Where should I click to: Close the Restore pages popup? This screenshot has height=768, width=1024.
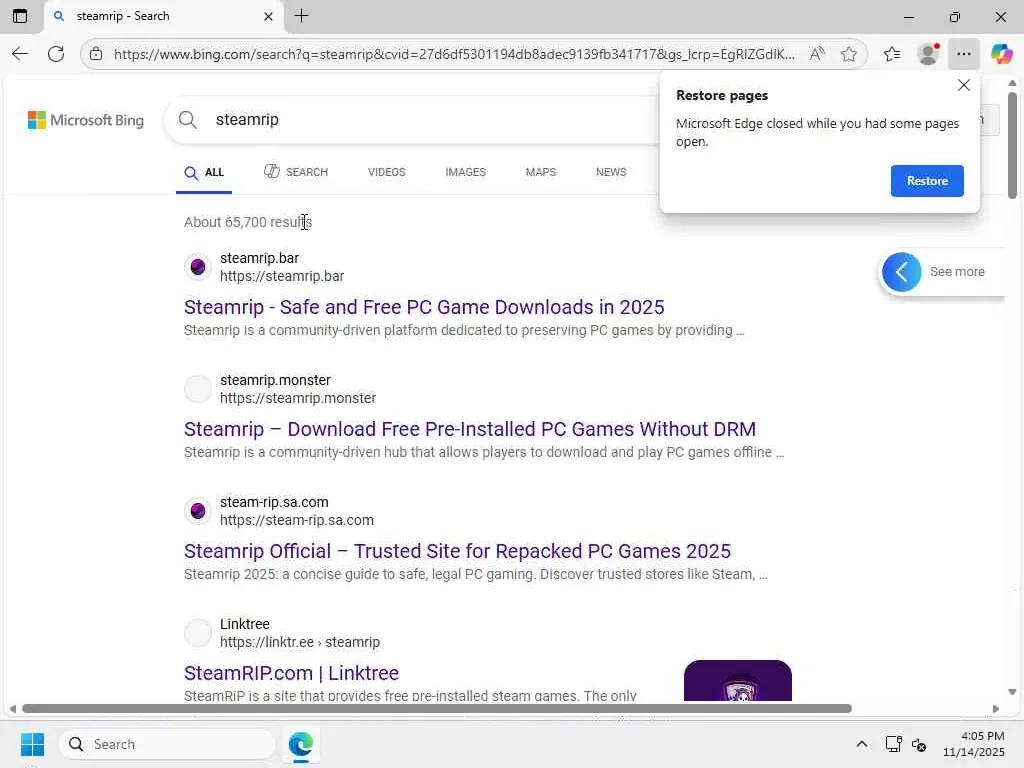(964, 86)
